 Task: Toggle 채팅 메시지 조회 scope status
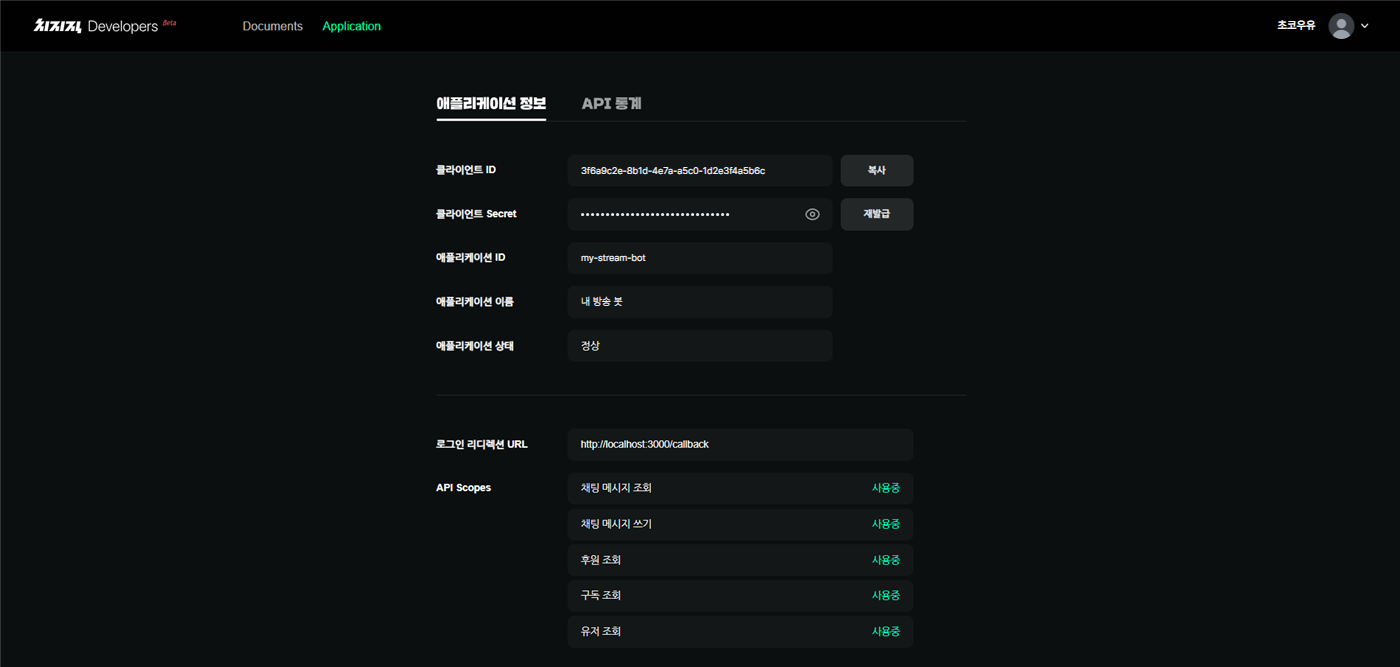[x=886, y=488]
